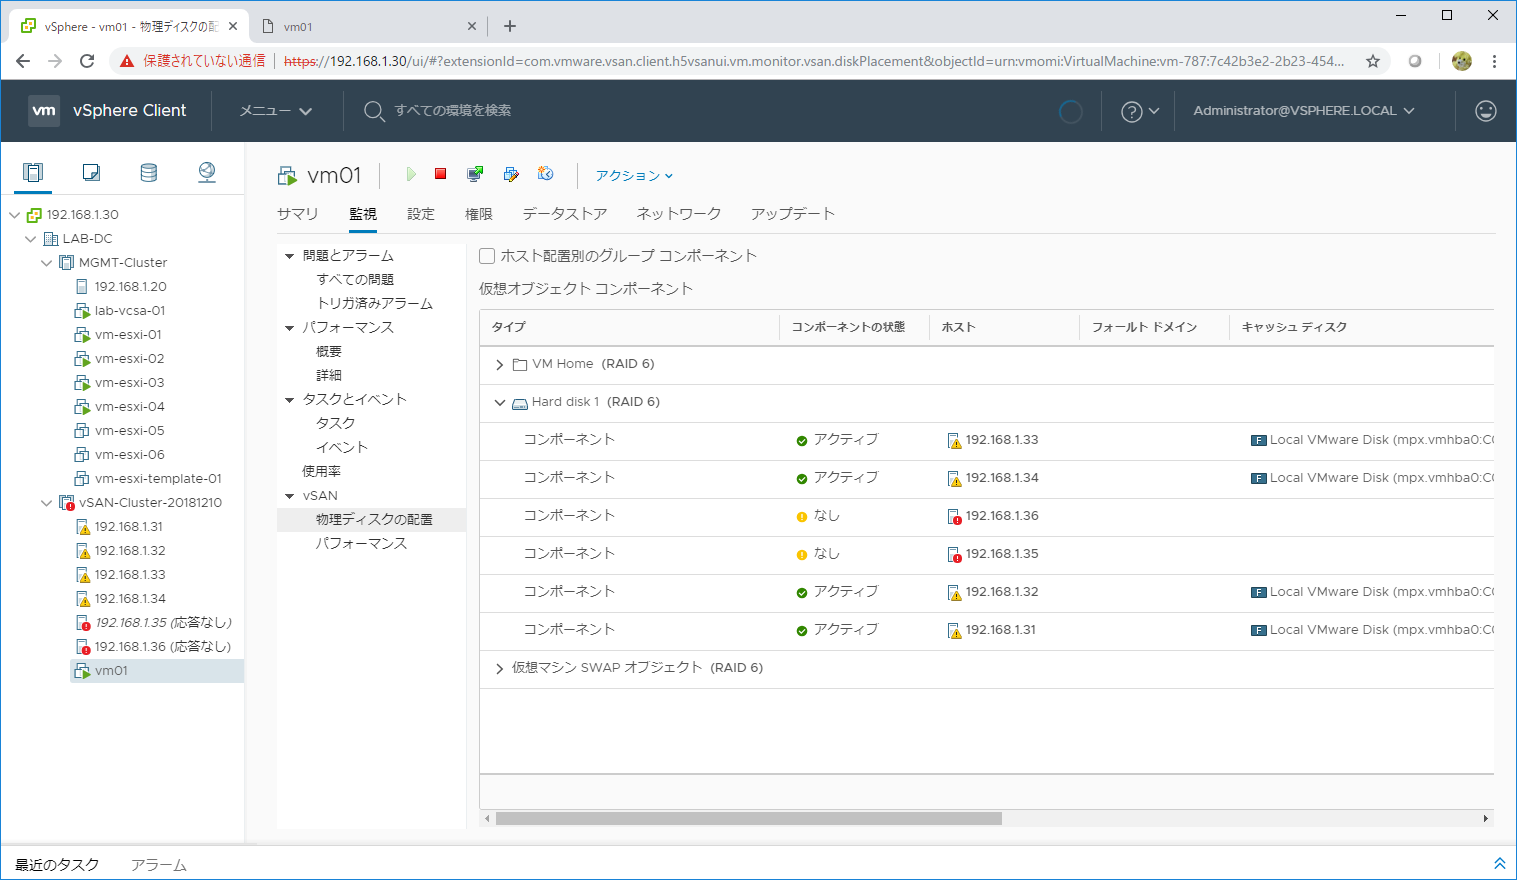Click the smiley feedback icon
Viewport: 1517px width, 880px height.
coord(1486,111)
